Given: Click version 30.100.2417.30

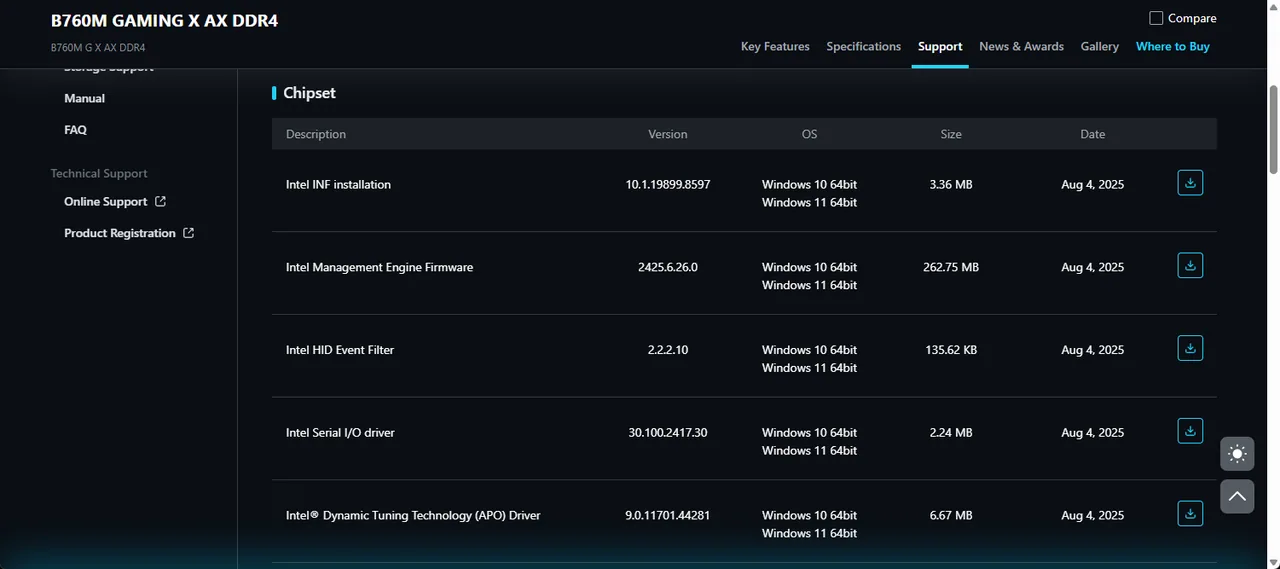Looking at the screenshot, I should click(x=668, y=433).
